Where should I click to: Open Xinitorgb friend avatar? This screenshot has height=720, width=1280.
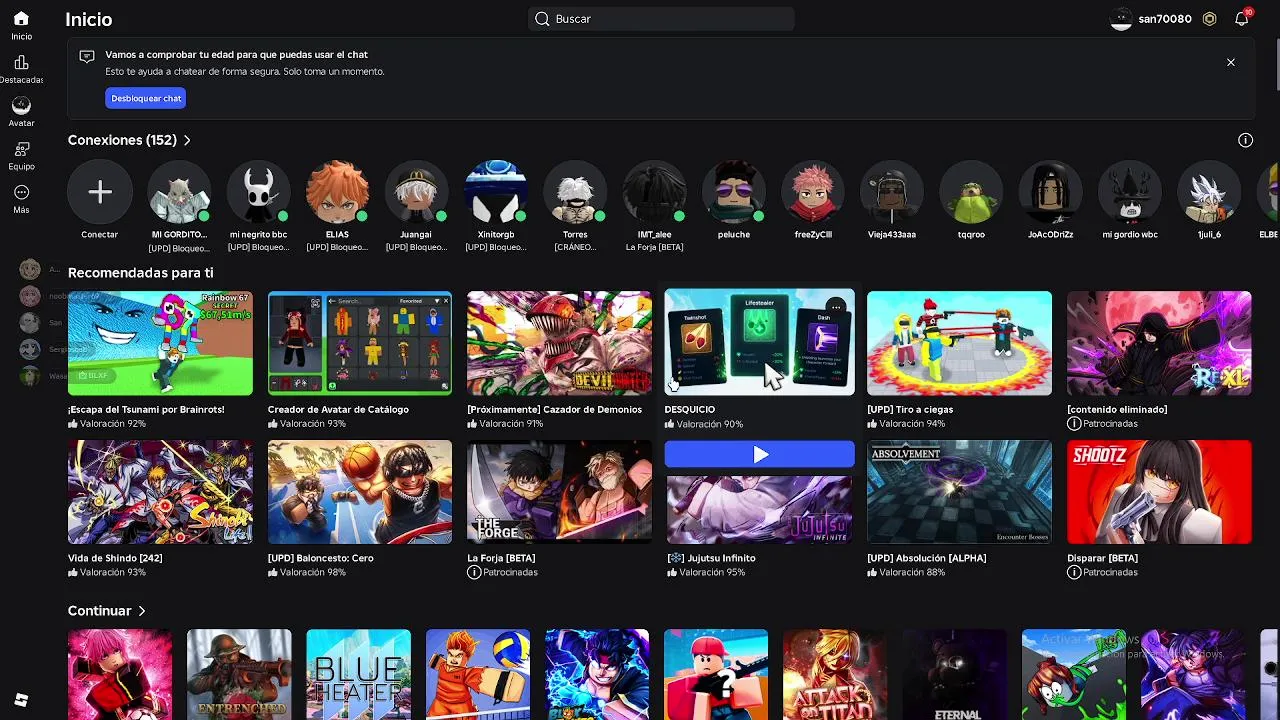pyautogui.click(x=496, y=192)
